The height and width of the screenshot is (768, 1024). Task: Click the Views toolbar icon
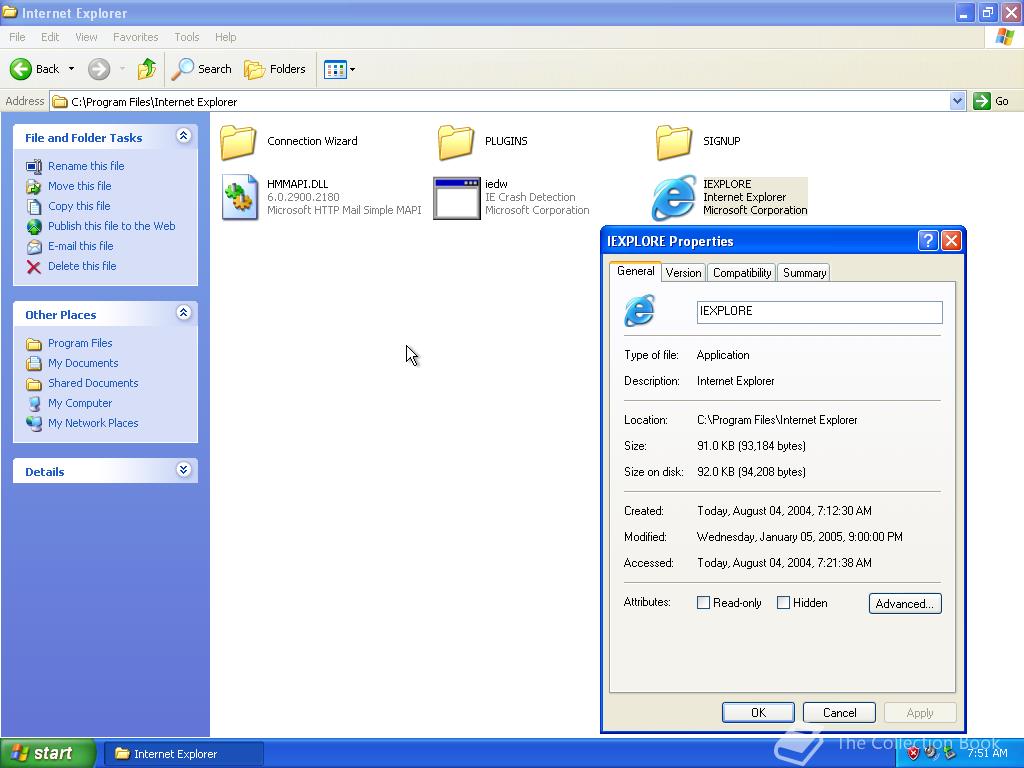(x=335, y=69)
